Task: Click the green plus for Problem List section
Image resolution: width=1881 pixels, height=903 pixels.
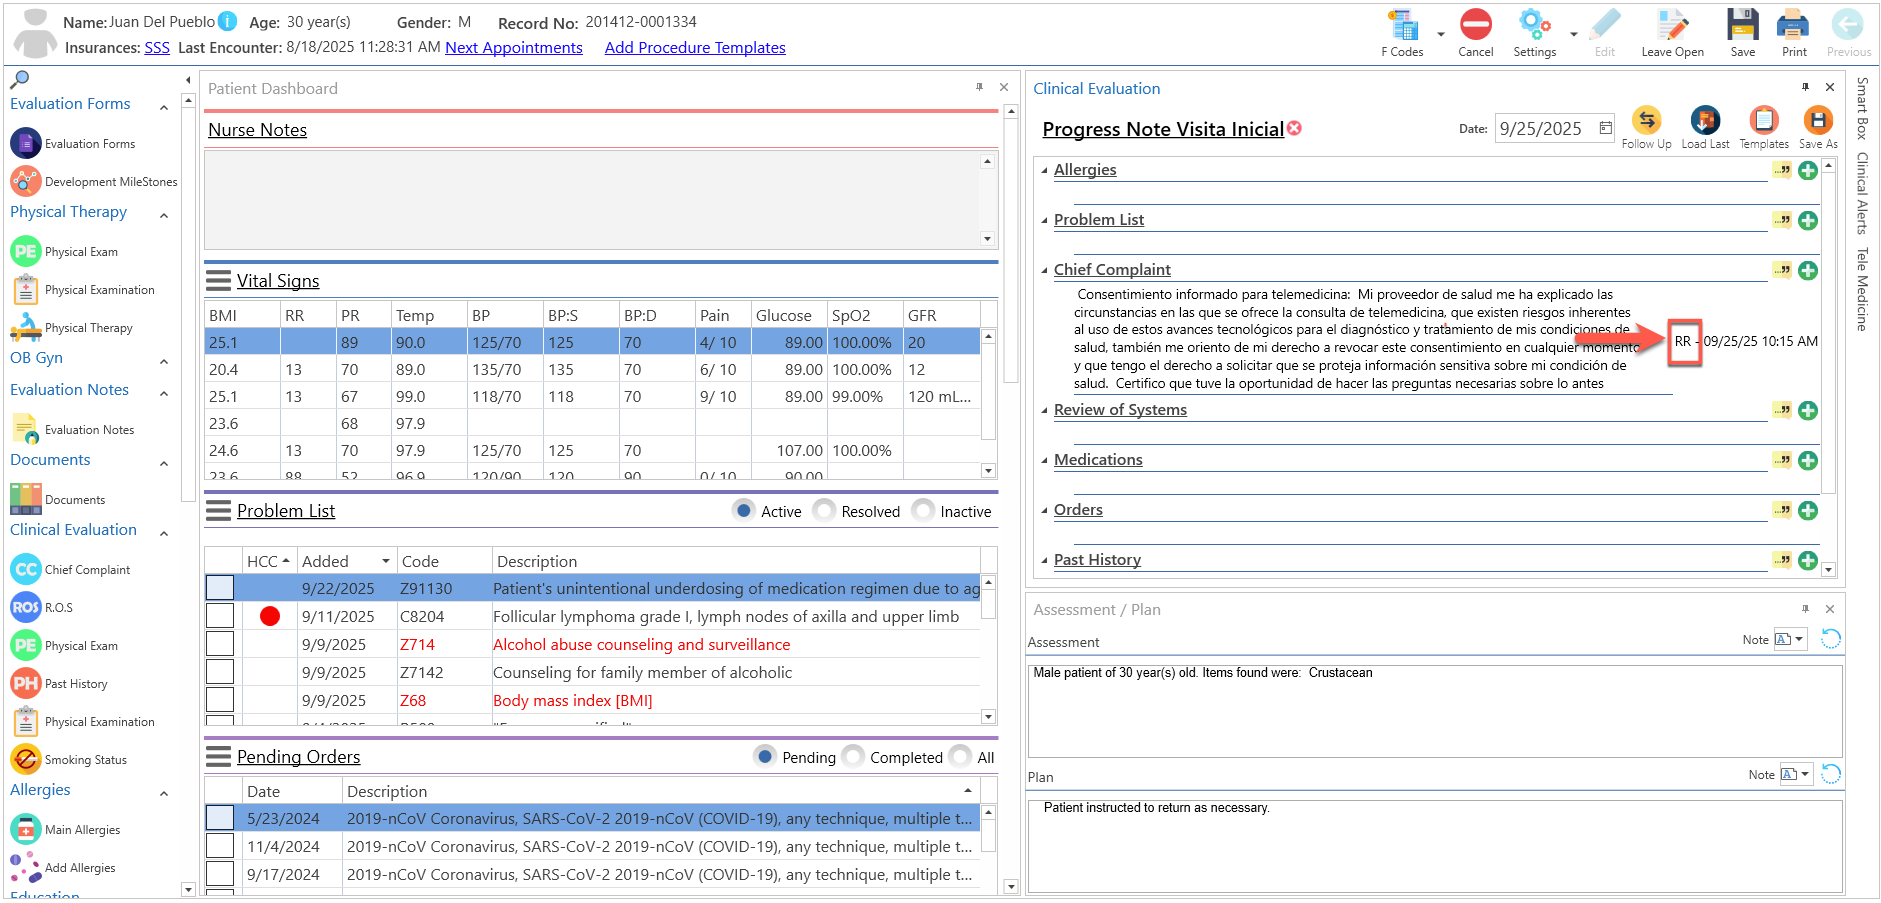Action: click(1808, 220)
